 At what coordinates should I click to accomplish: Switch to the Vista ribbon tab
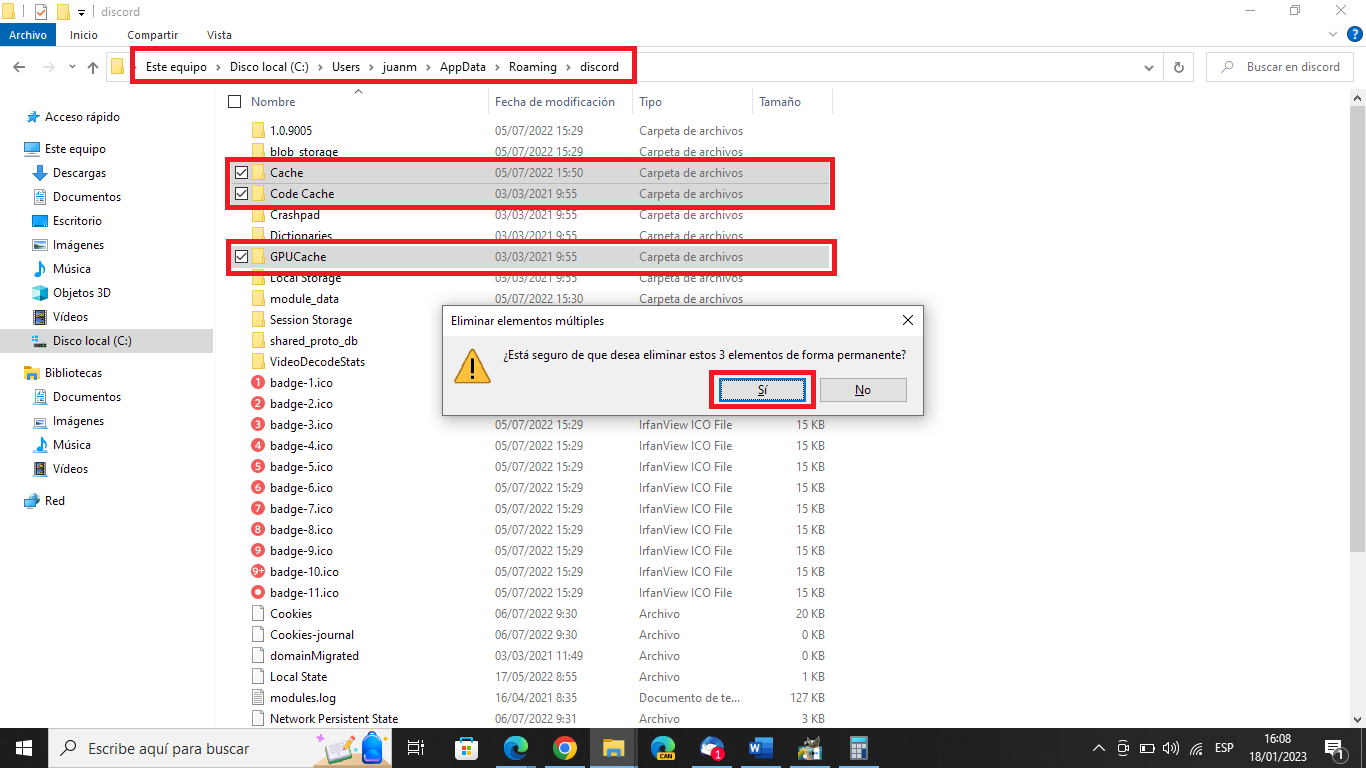(x=219, y=35)
